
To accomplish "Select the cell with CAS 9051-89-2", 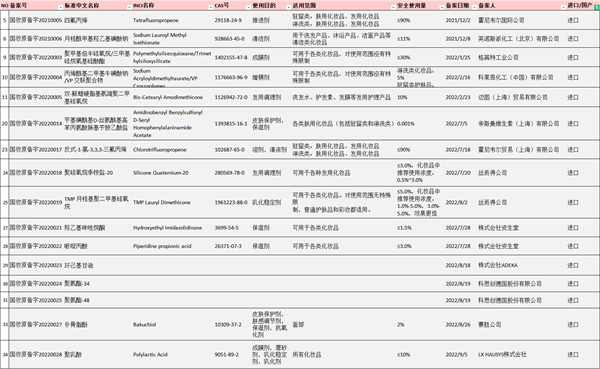I will coord(232,355).
